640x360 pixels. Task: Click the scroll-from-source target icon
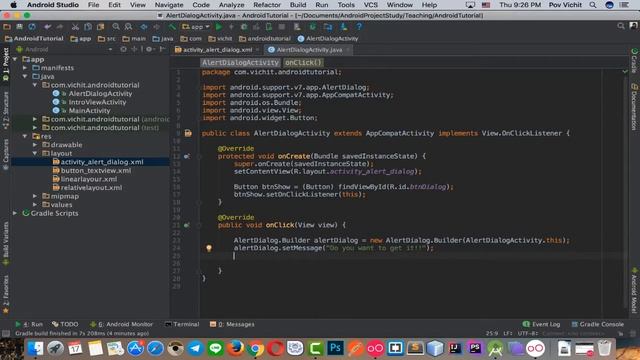(123, 49)
